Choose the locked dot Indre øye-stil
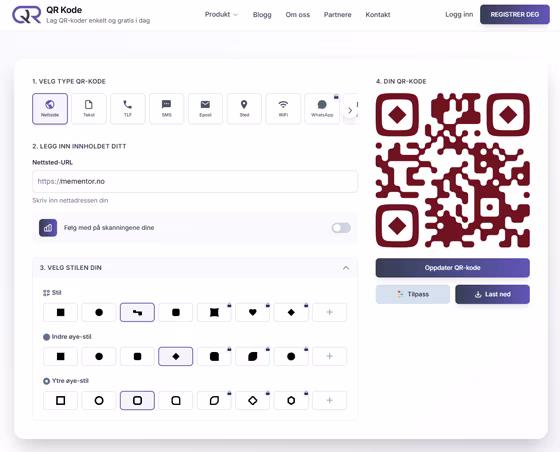This screenshot has width=560, height=452. coord(291,356)
